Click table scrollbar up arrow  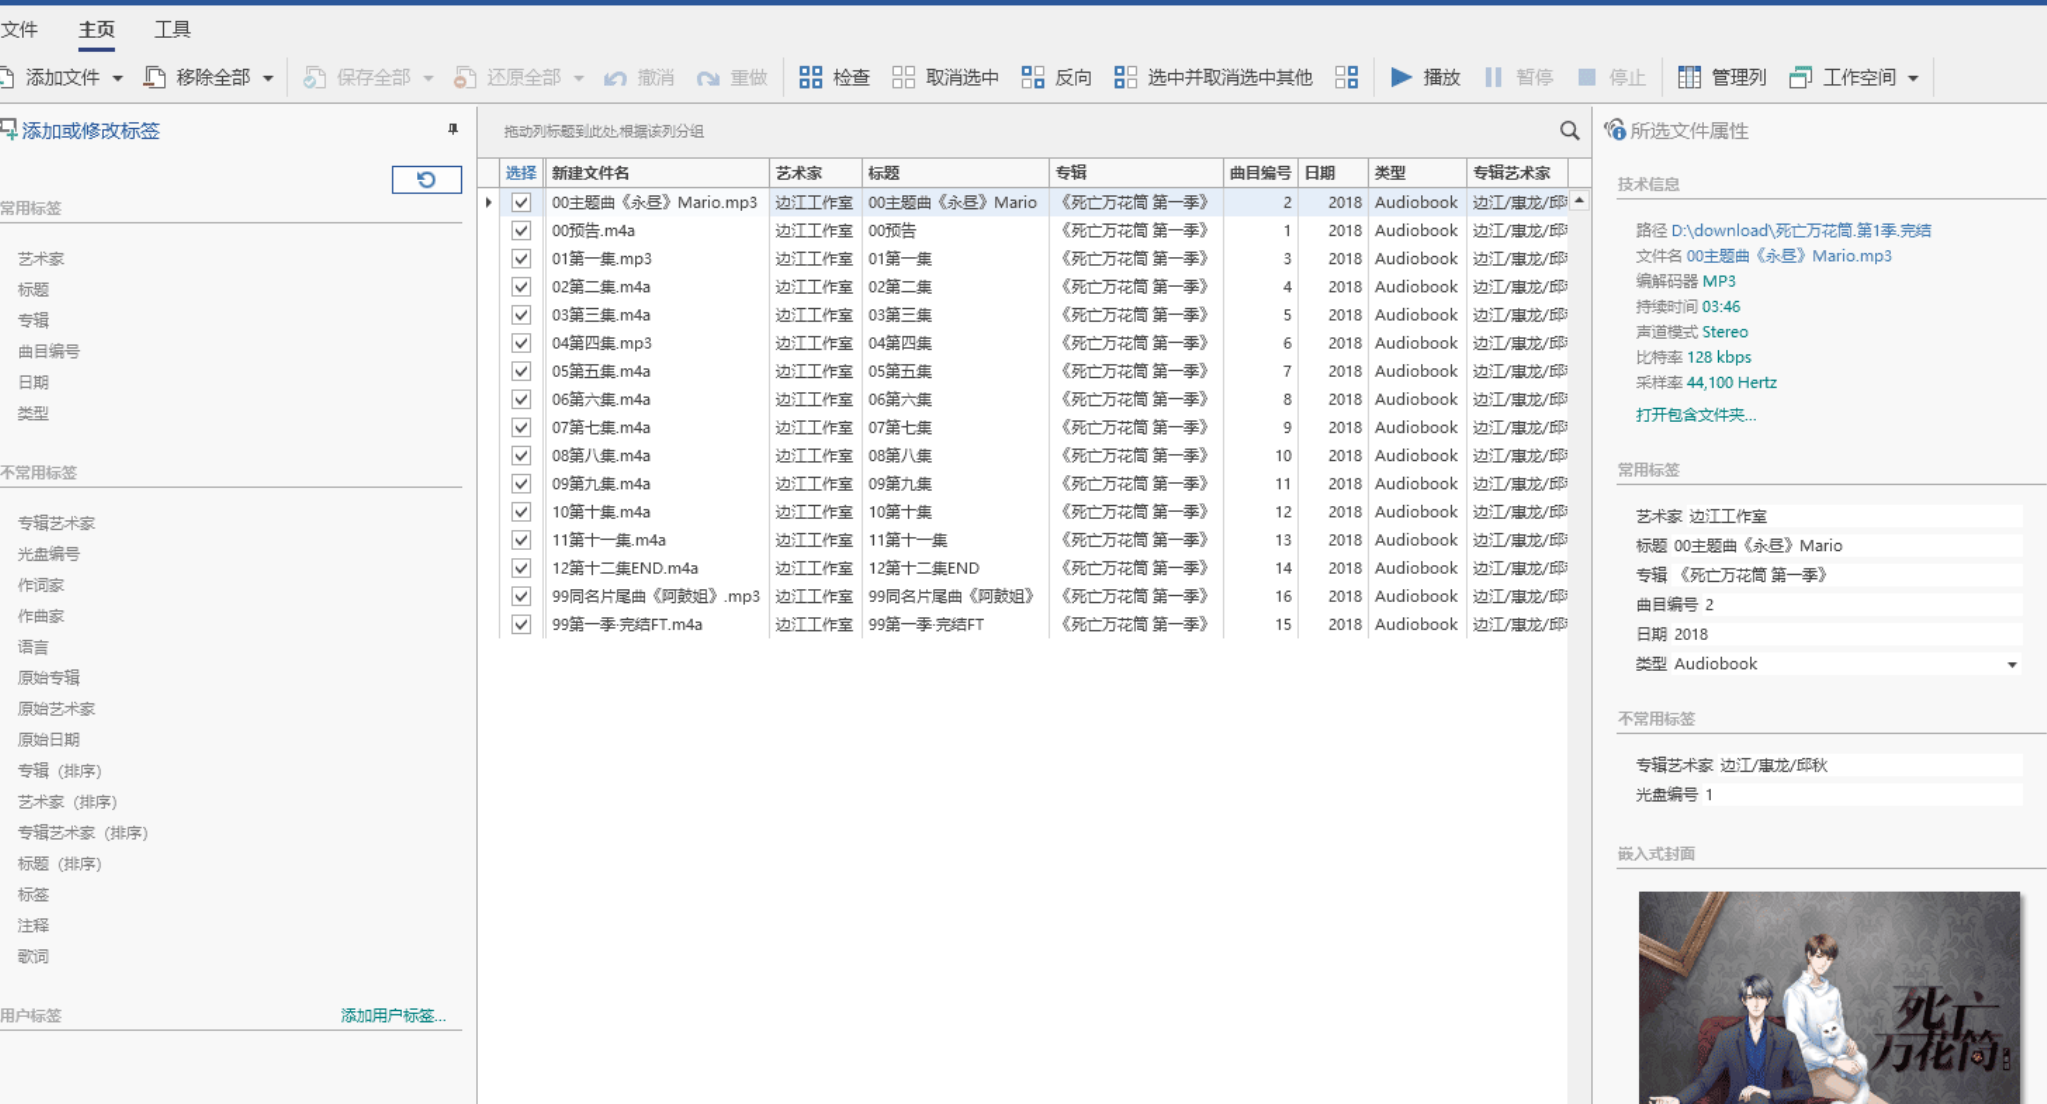(1579, 201)
